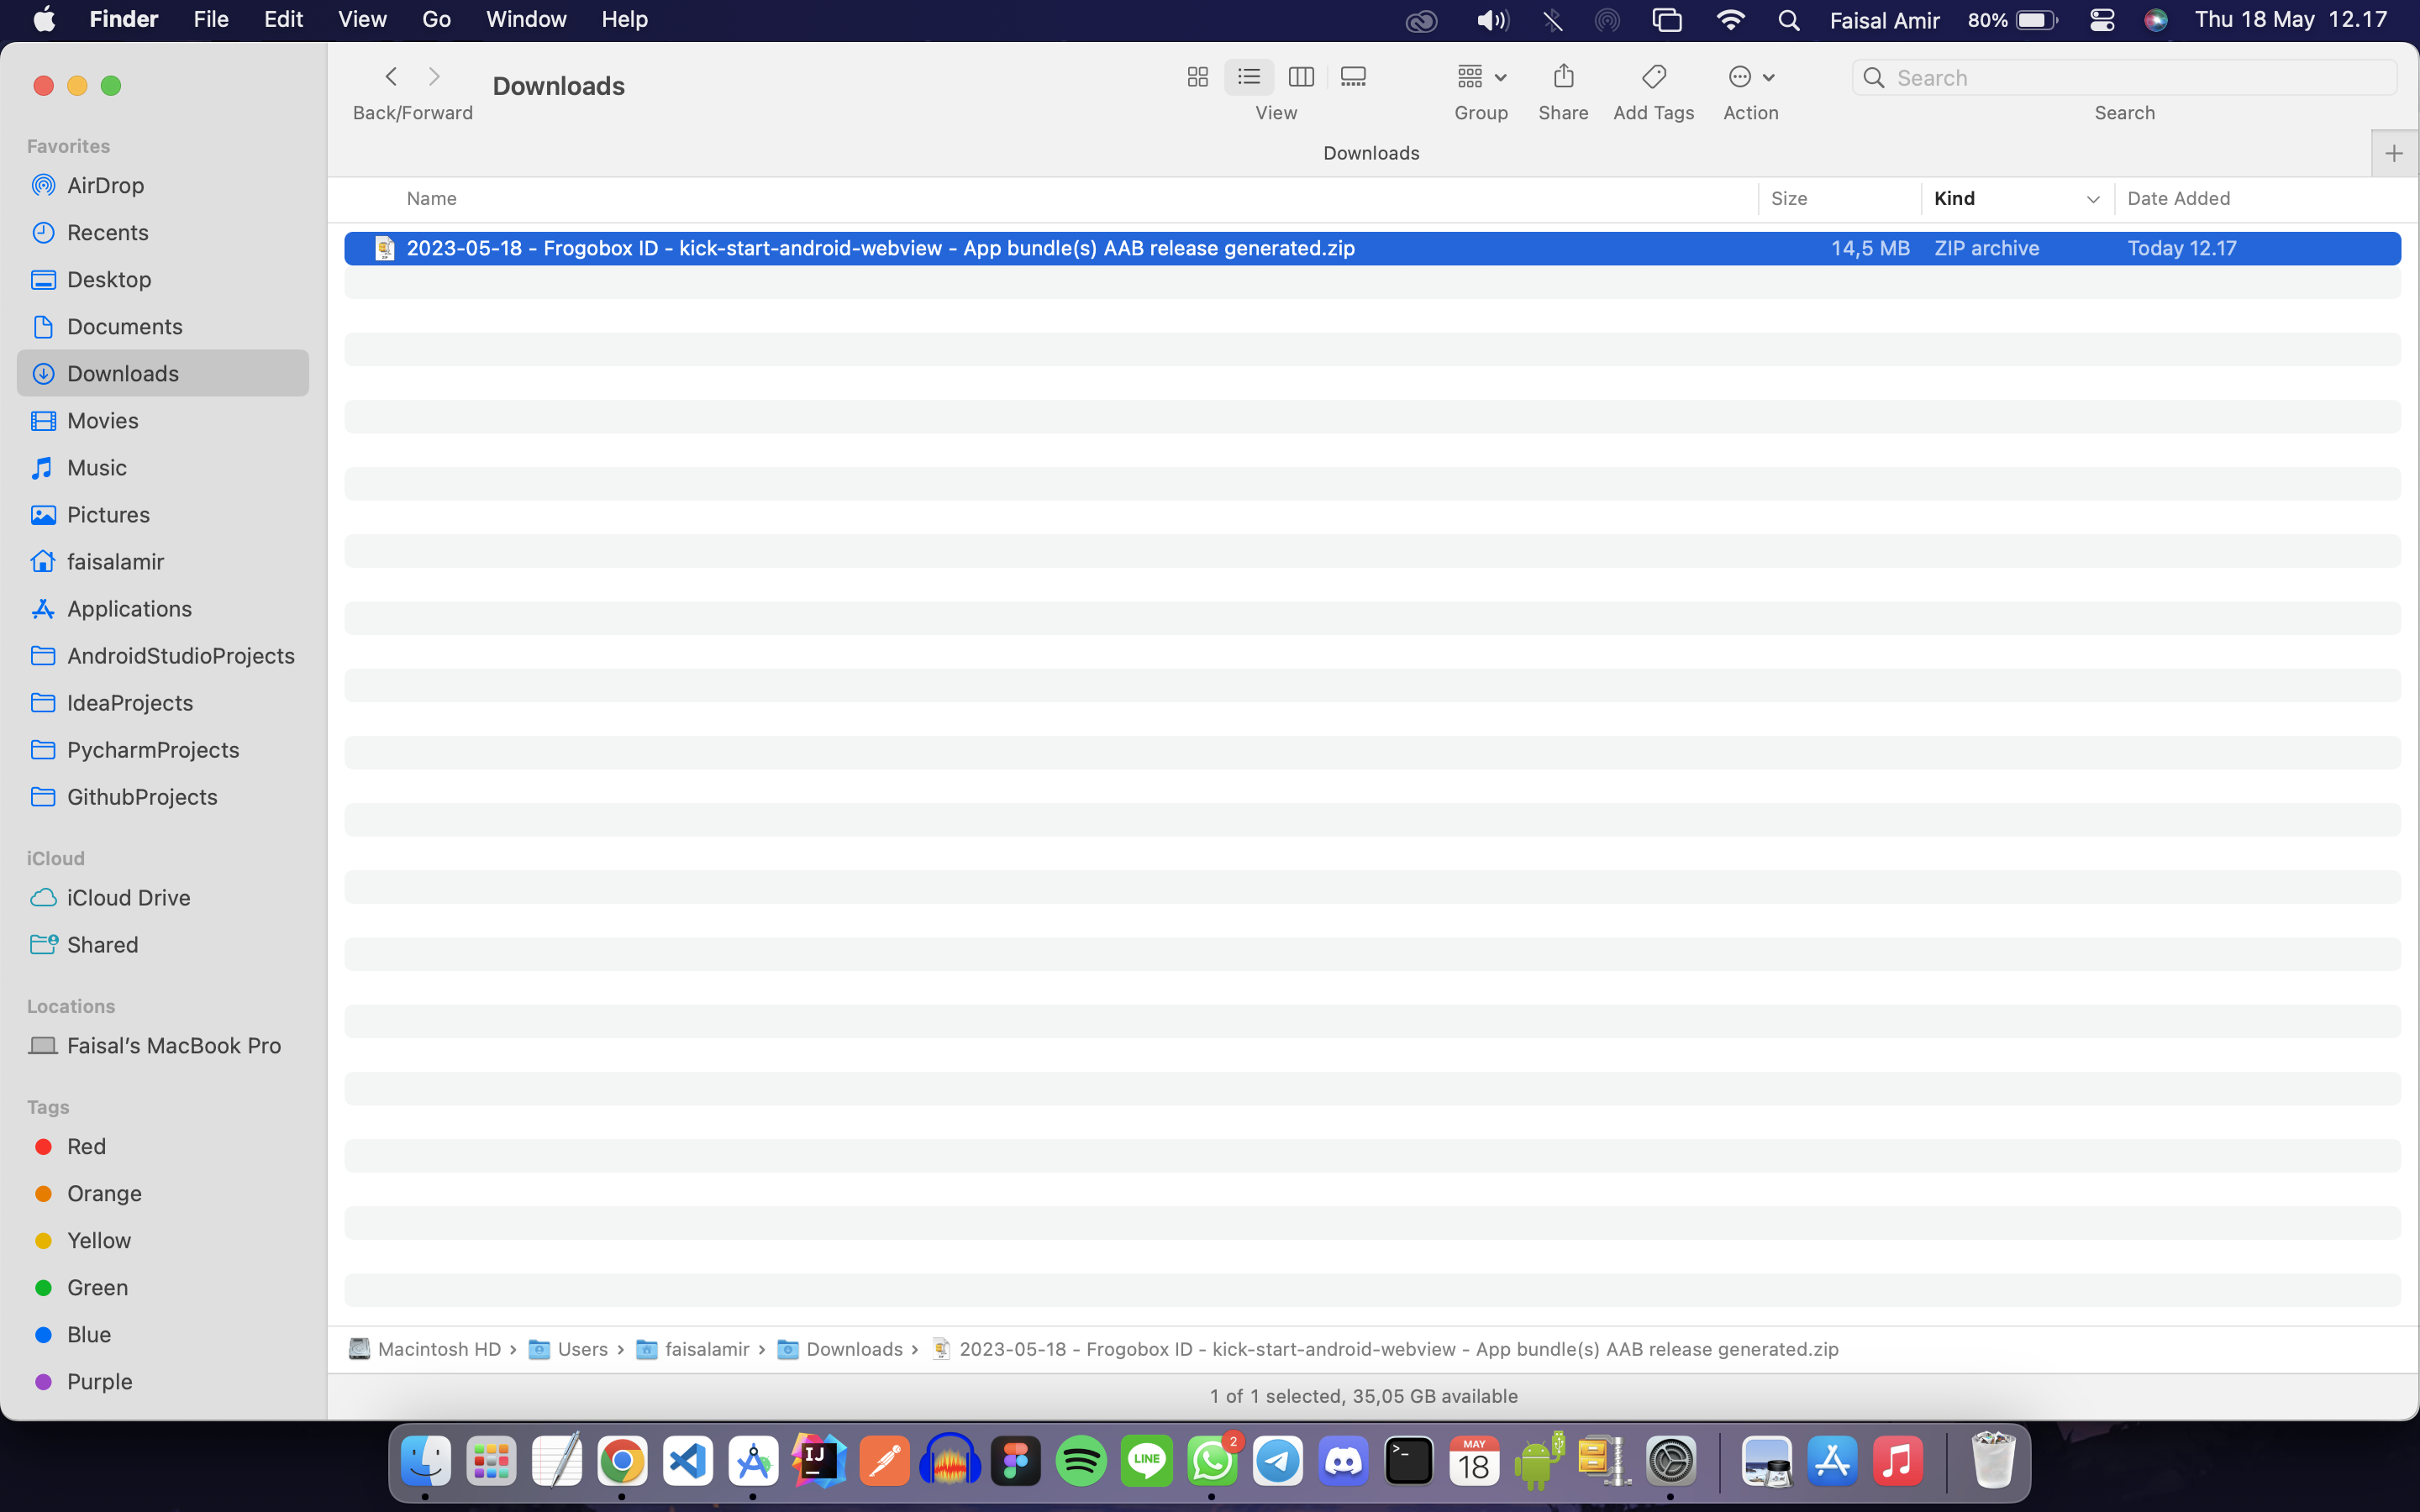The width and height of the screenshot is (2420, 1512).
Task: Switch to icon view
Action: (x=1197, y=77)
